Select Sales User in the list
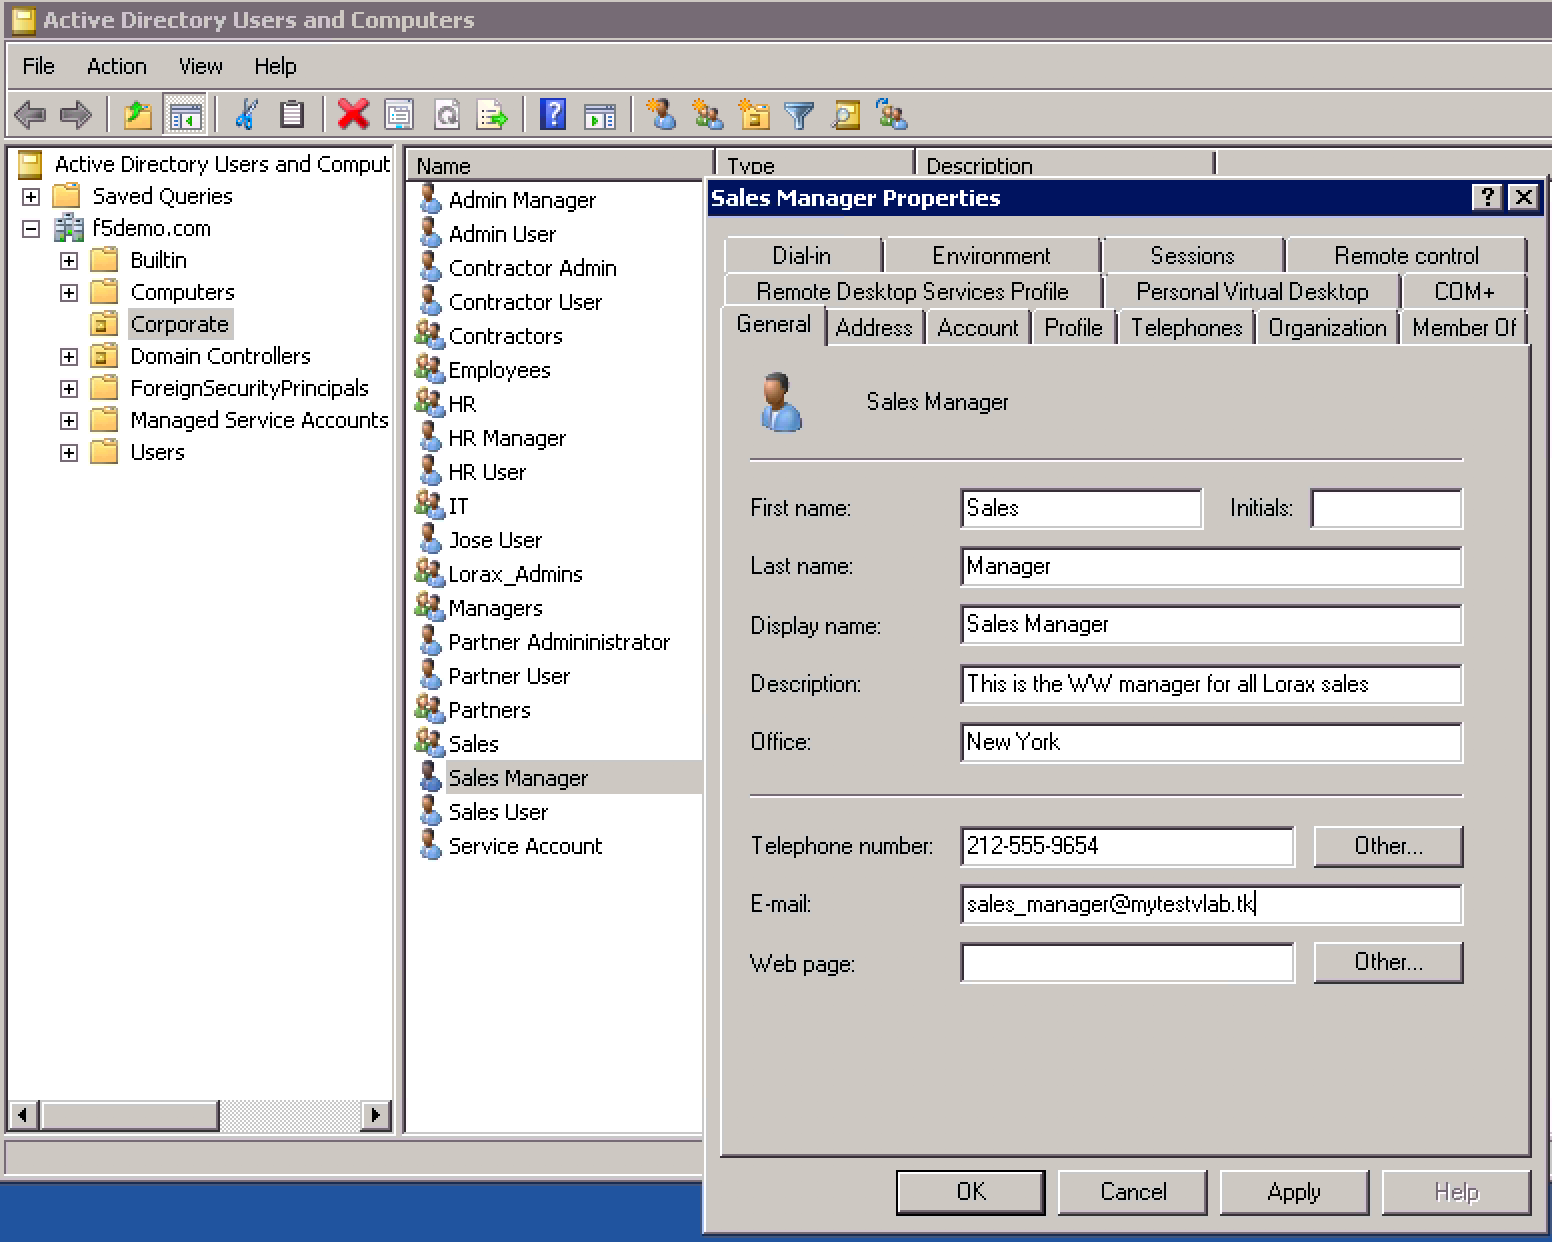 (x=498, y=812)
